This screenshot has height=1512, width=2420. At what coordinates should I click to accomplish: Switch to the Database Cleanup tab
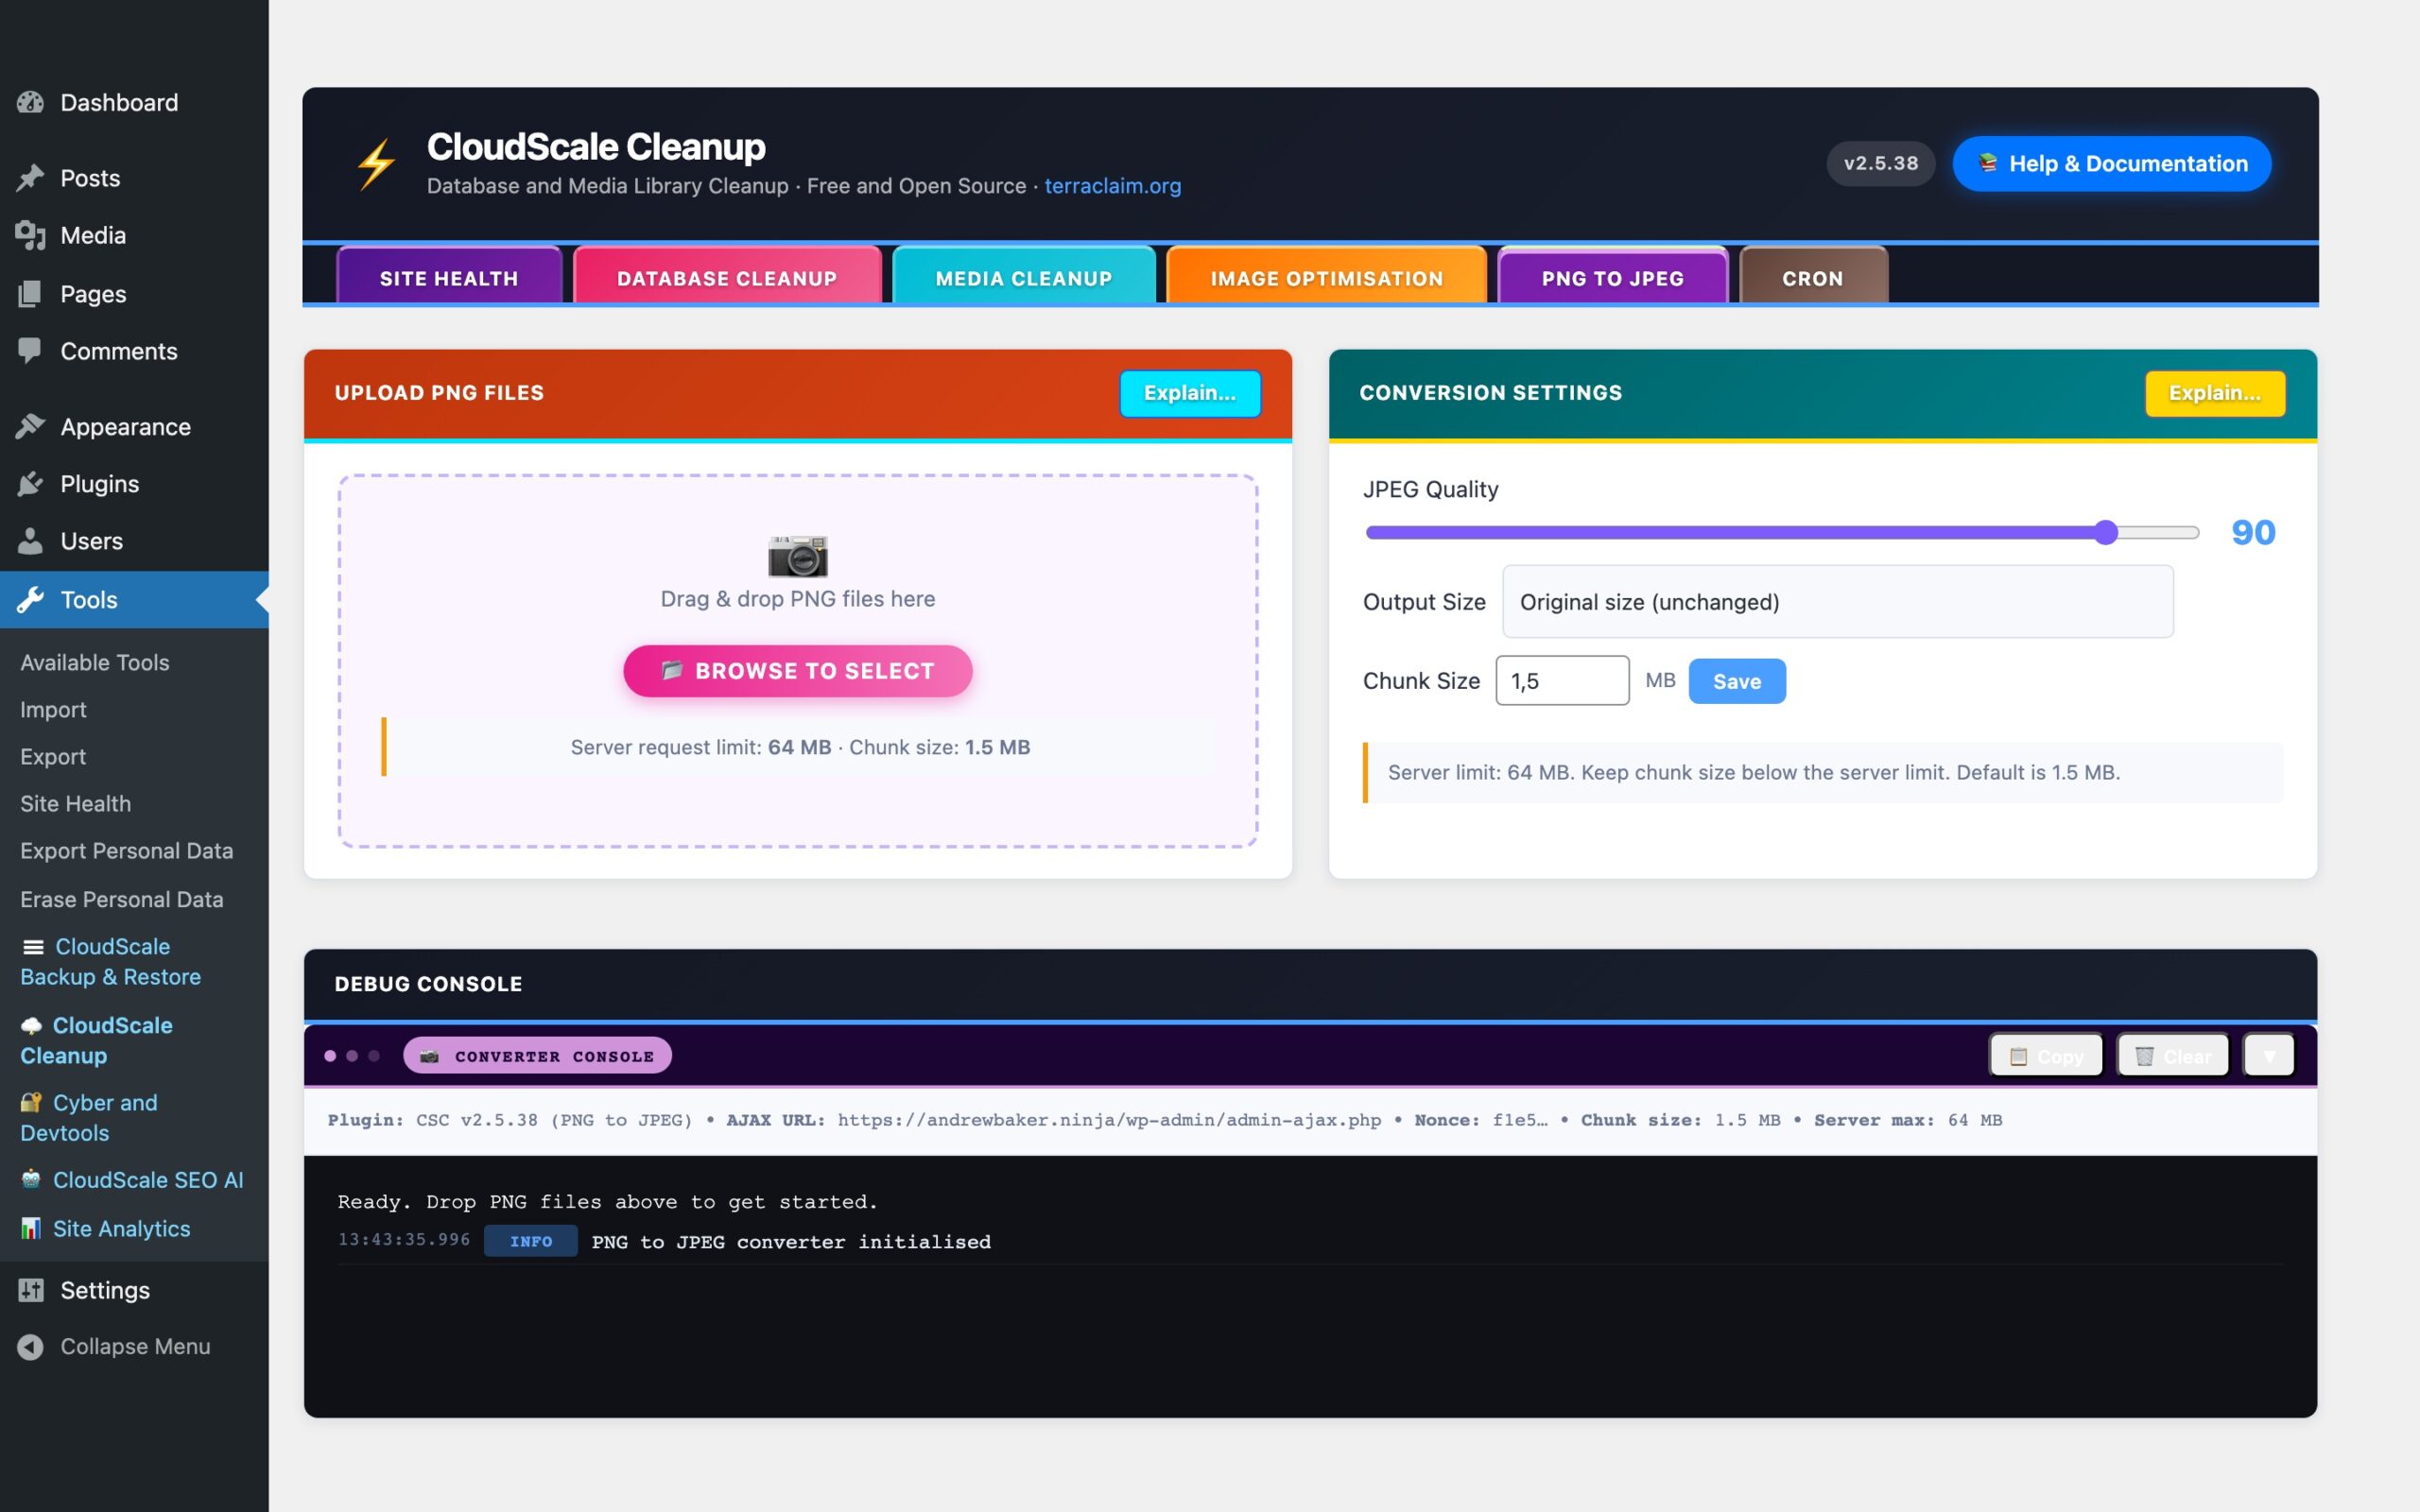coord(727,278)
